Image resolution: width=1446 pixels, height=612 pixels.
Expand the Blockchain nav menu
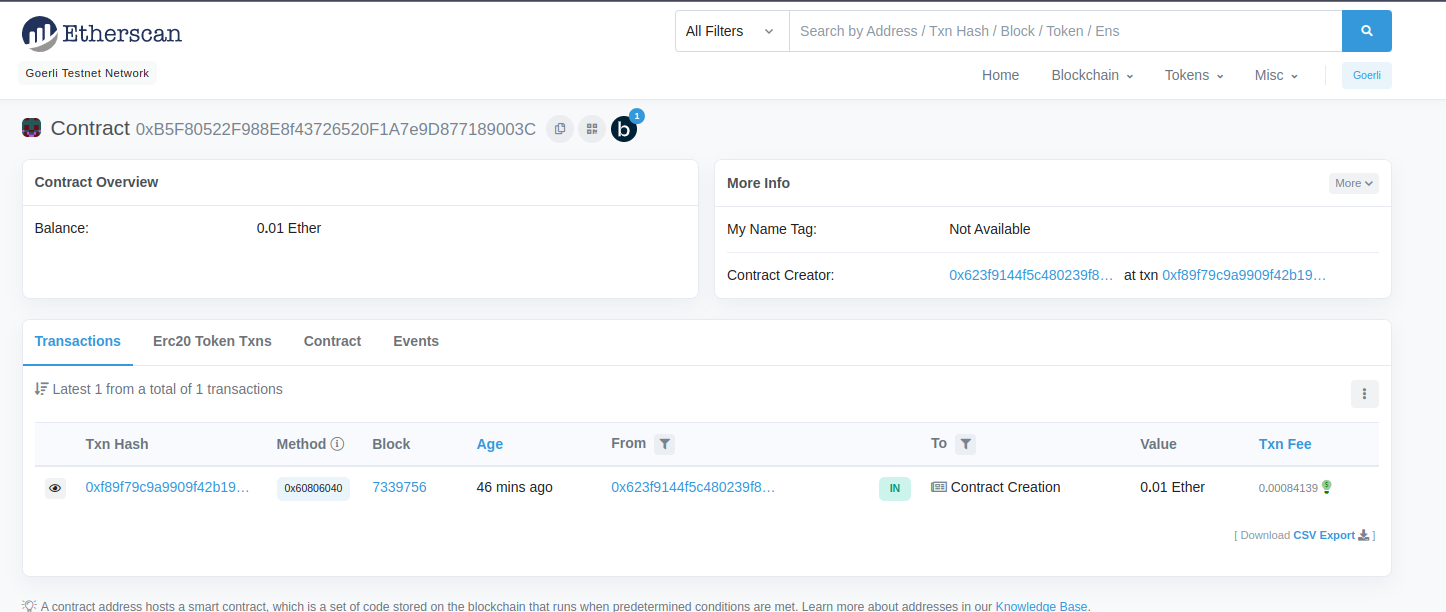tap(1092, 75)
